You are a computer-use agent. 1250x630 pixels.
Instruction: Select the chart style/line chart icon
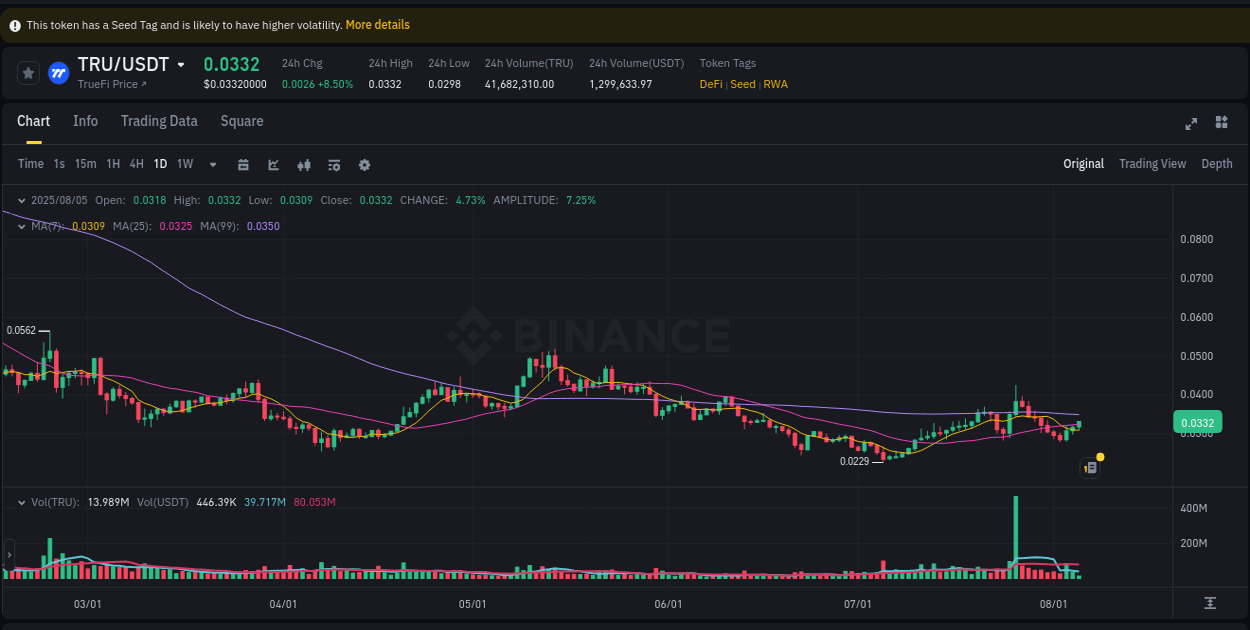(x=273, y=164)
